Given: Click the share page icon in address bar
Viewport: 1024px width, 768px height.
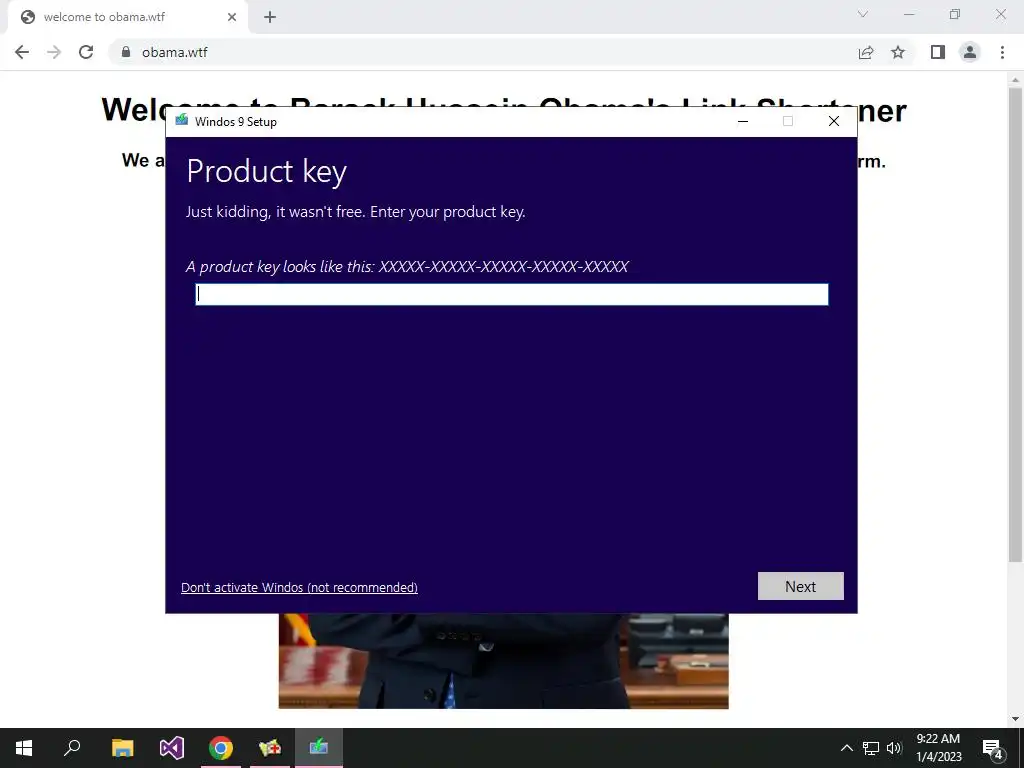Looking at the screenshot, I should (866, 52).
